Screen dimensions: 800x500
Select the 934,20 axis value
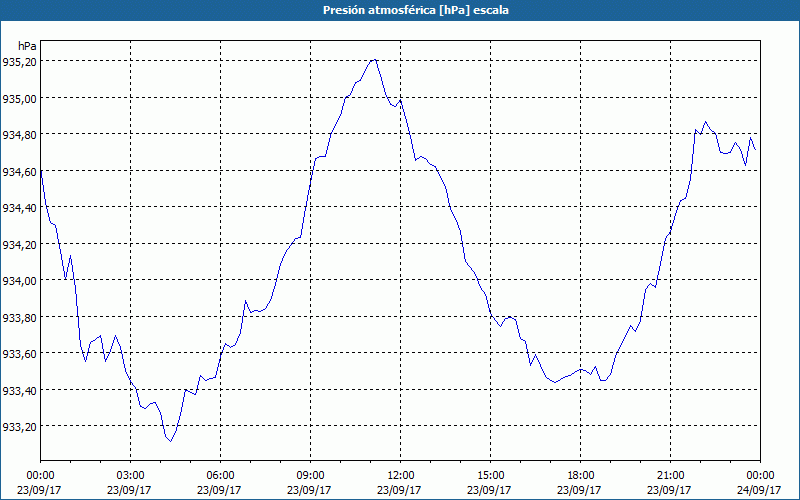[x=19, y=245]
